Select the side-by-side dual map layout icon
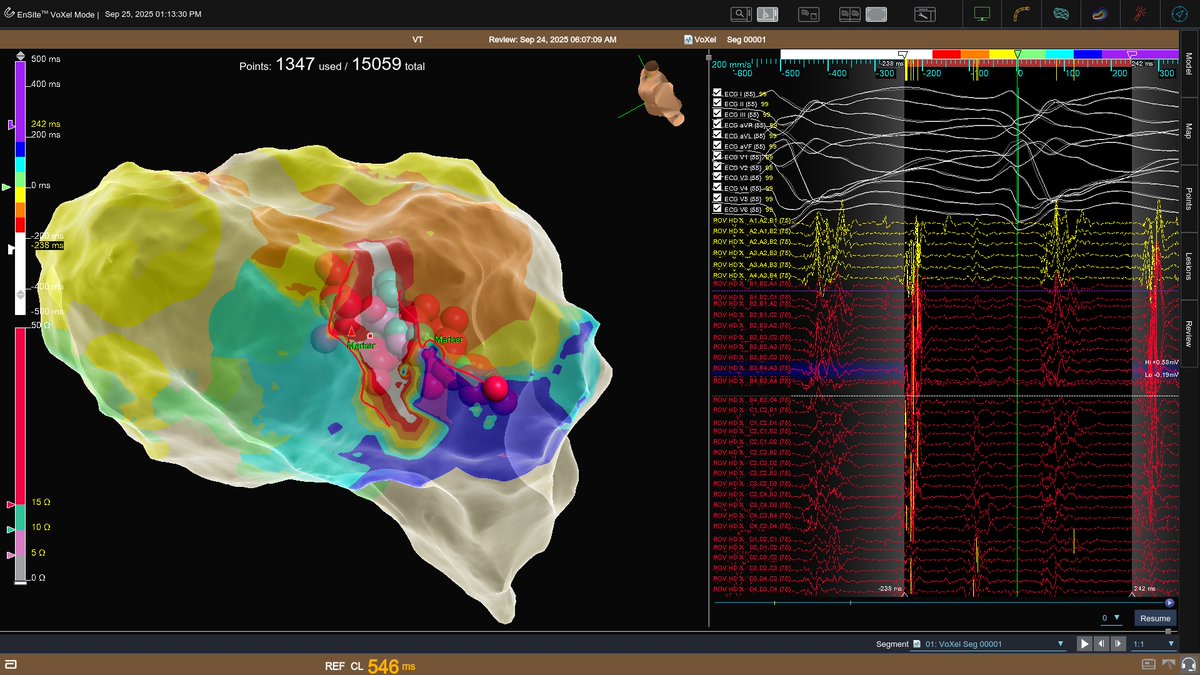 click(850, 14)
